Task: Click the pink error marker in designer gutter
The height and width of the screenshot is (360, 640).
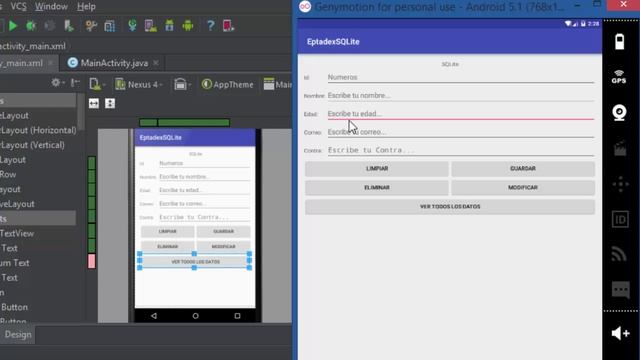Action: point(91,261)
